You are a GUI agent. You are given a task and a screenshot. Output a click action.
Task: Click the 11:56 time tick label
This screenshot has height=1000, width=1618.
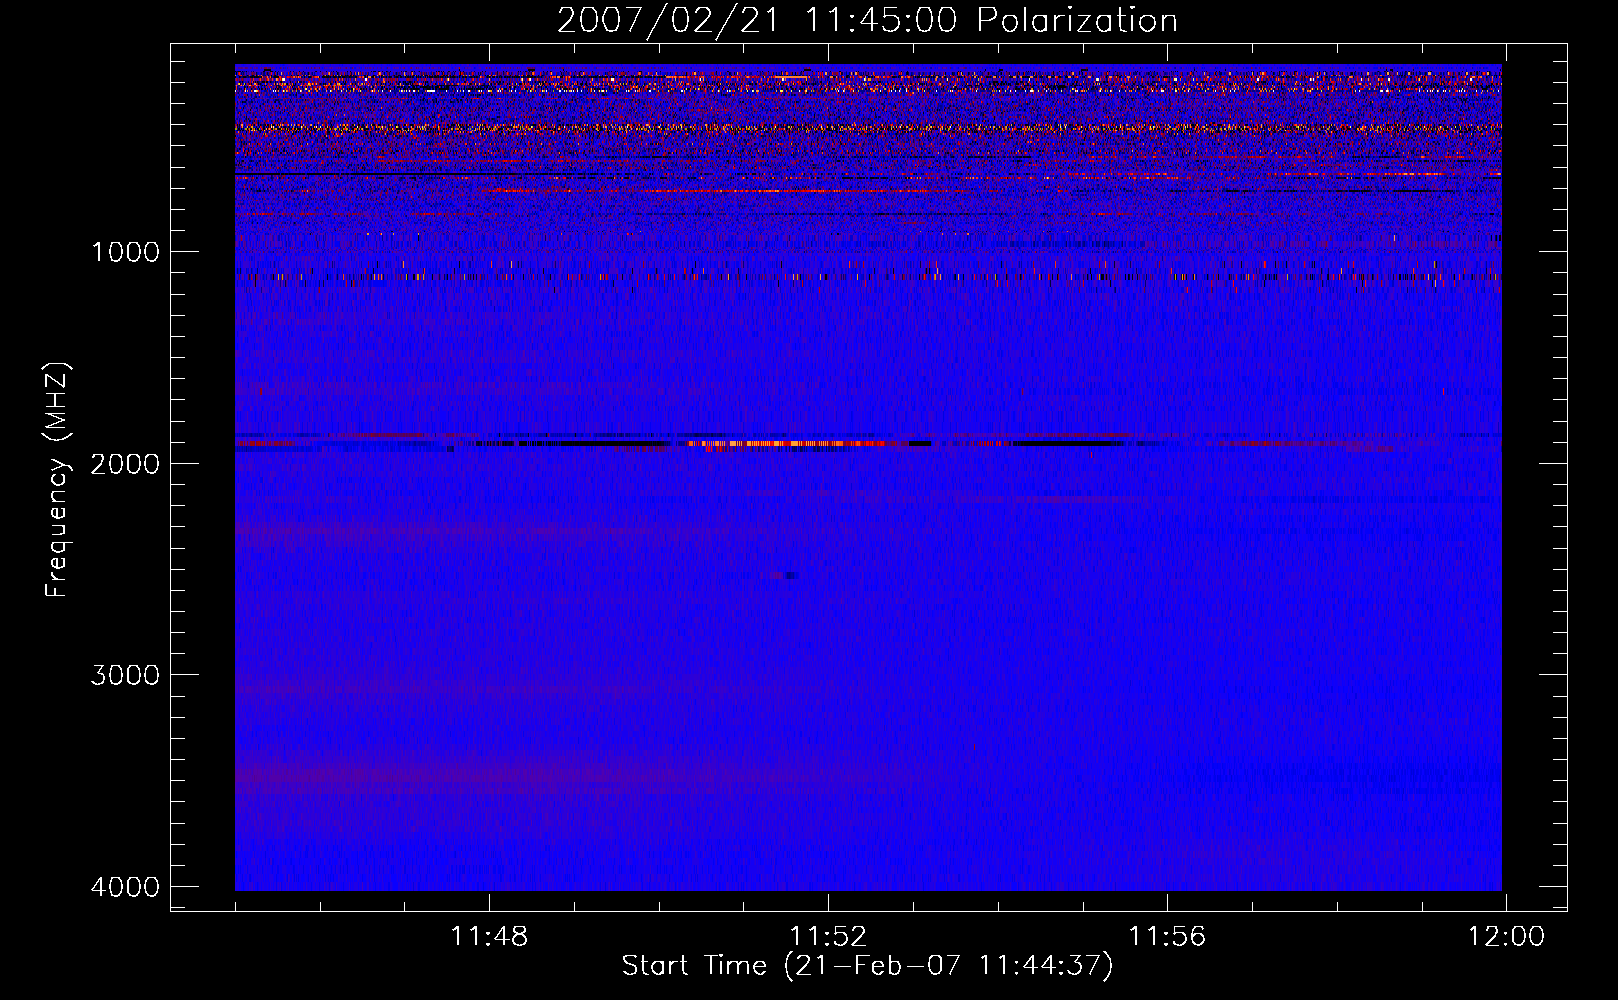(x=1167, y=937)
